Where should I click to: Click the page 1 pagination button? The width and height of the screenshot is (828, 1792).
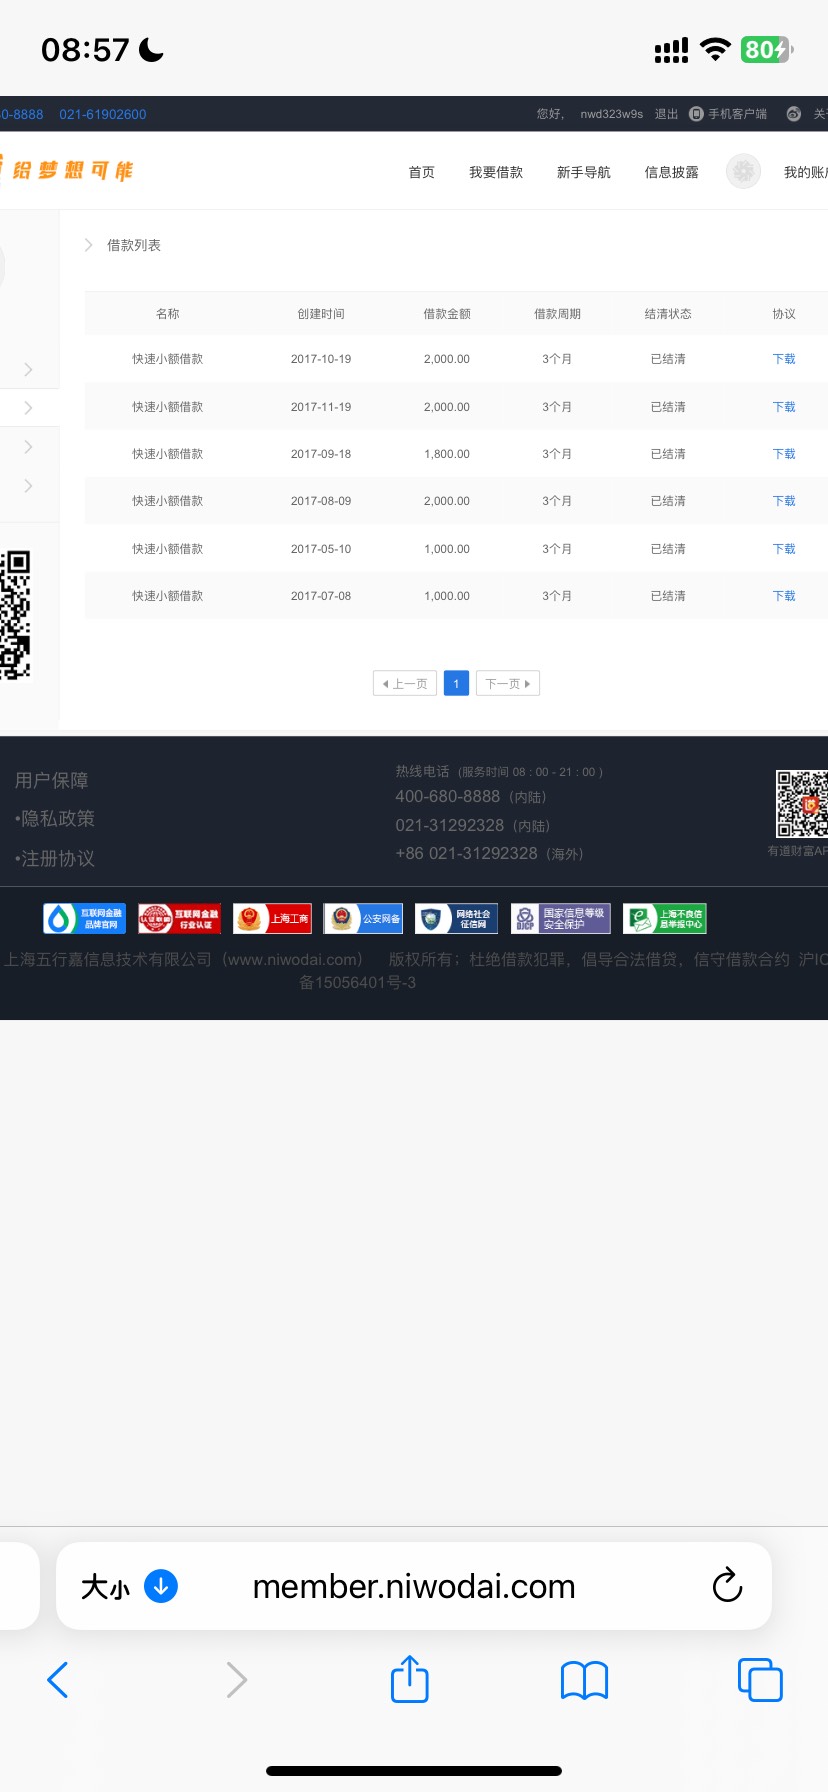pos(456,683)
